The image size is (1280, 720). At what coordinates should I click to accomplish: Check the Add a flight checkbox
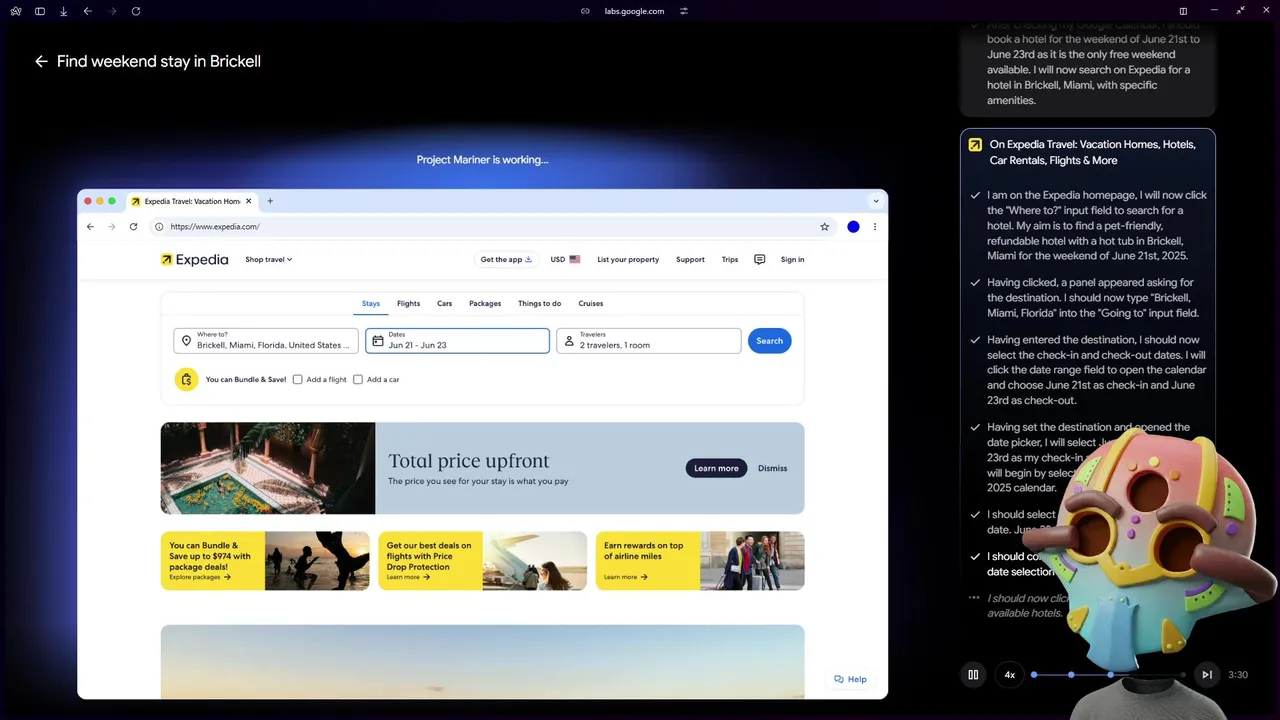click(297, 380)
